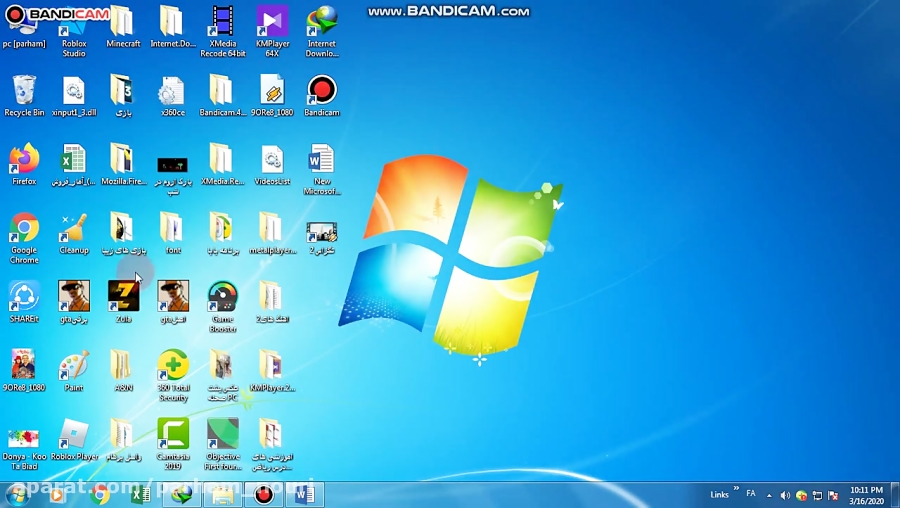Select the New Microsof... Word document

coord(321,169)
